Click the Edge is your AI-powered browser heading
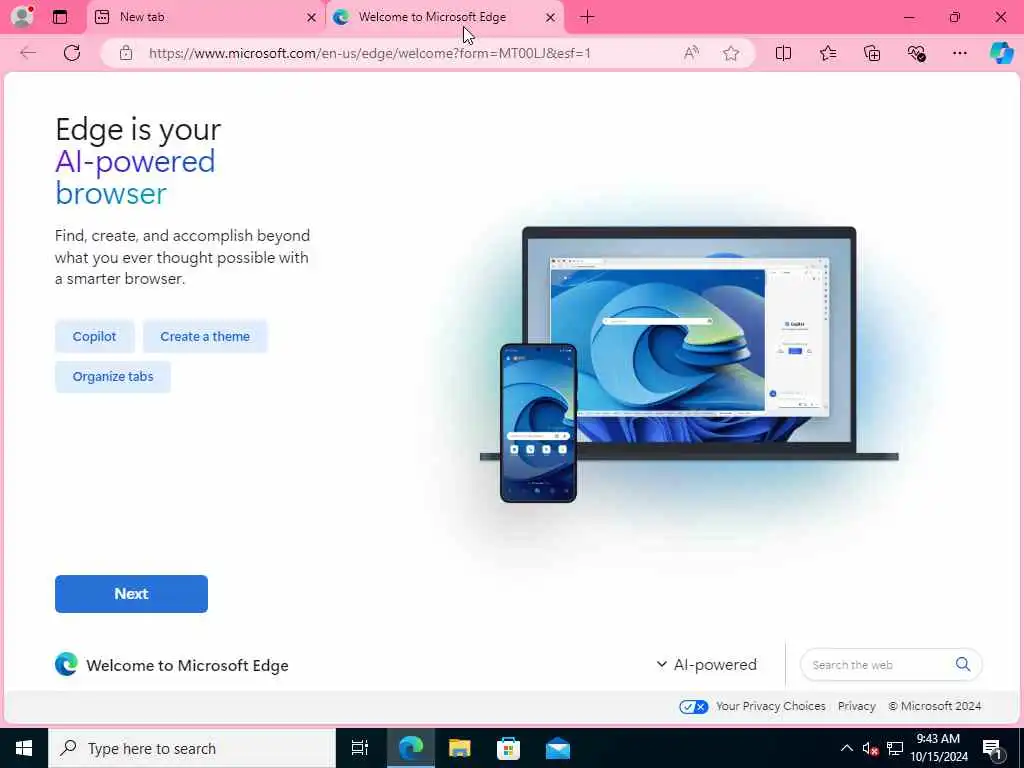Image resolution: width=1024 pixels, height=768 pixels. pyautogui.click(x=138, y=161)
